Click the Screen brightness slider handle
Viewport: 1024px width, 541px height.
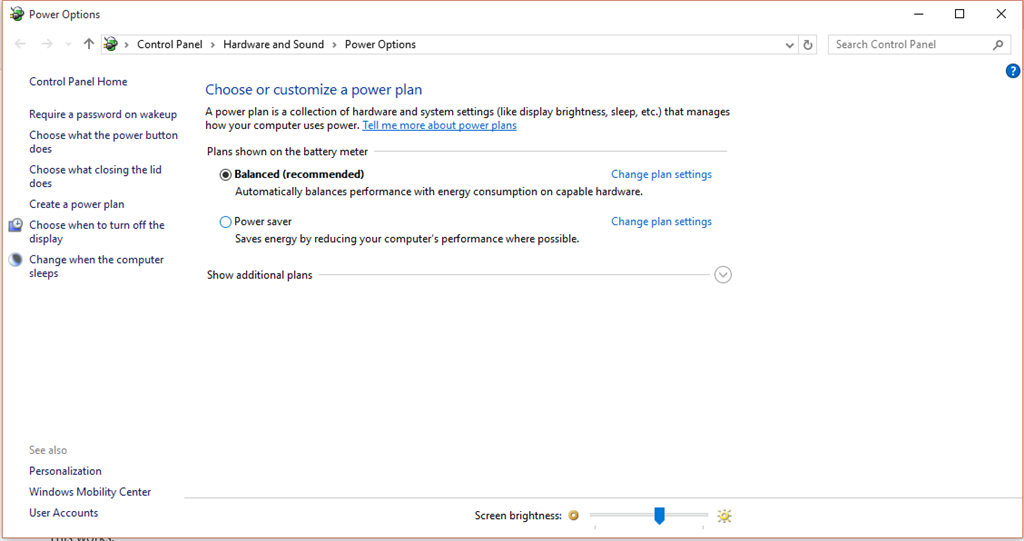pos(660,516)
